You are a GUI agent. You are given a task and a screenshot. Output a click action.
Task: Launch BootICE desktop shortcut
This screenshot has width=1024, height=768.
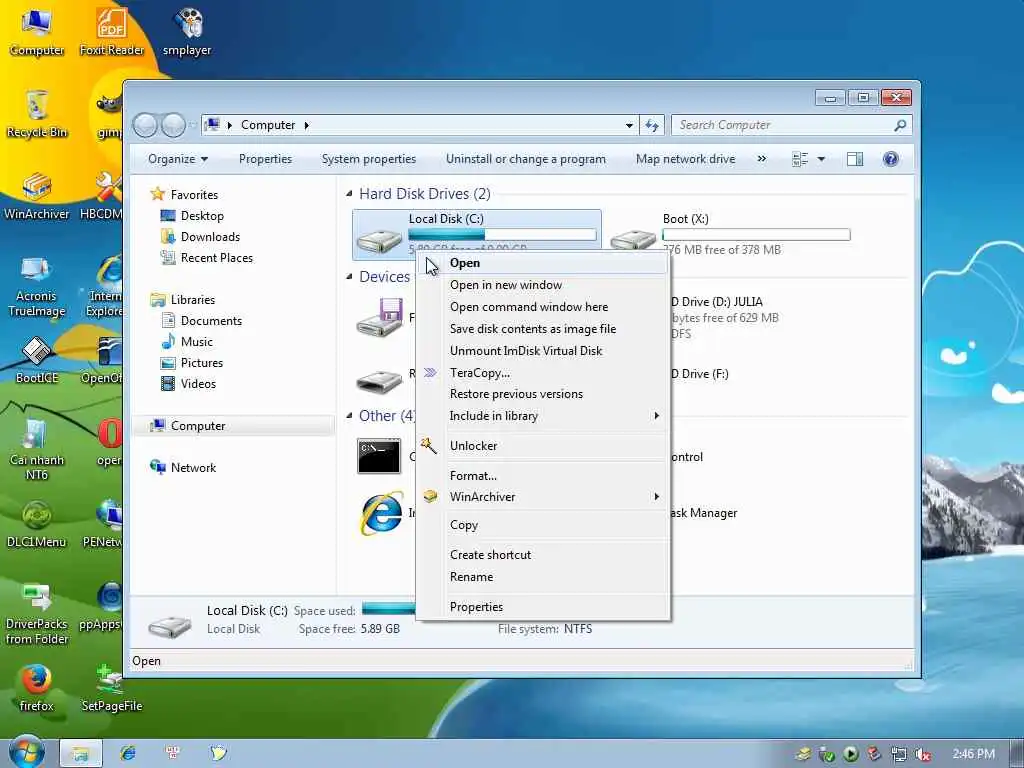pos(37,360)
